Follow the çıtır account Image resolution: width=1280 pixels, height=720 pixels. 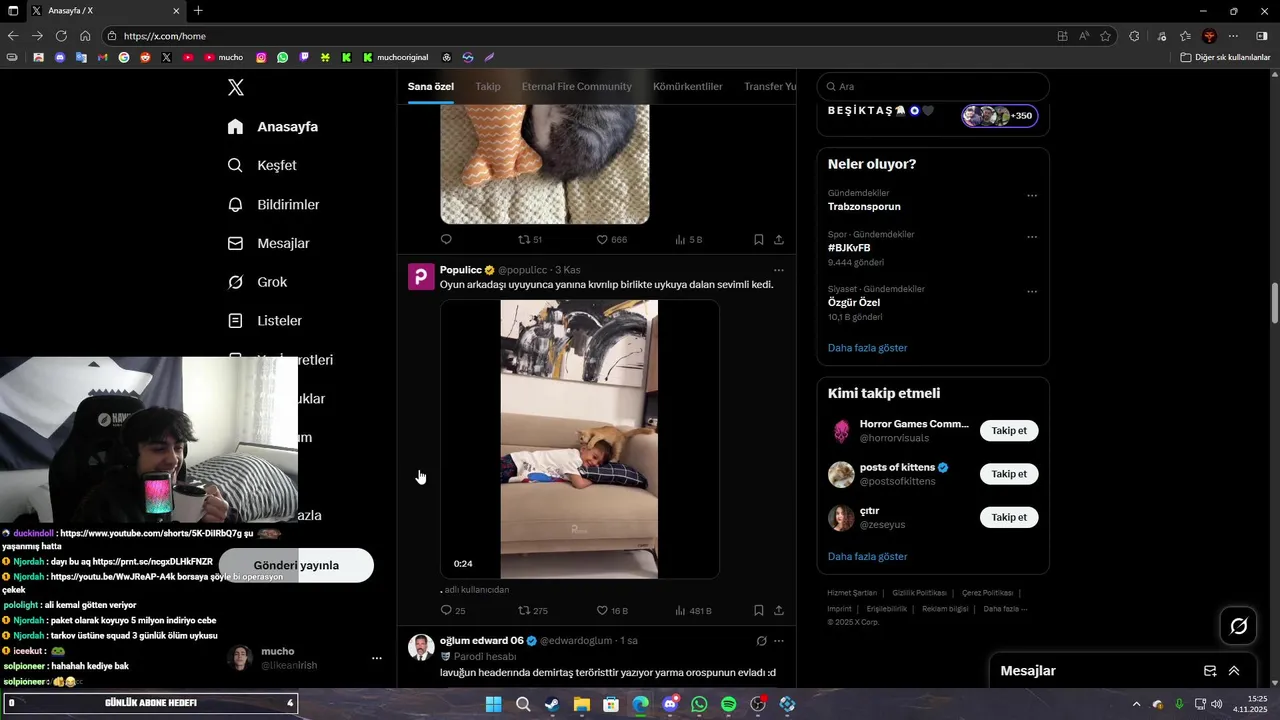pos(1009,518)
